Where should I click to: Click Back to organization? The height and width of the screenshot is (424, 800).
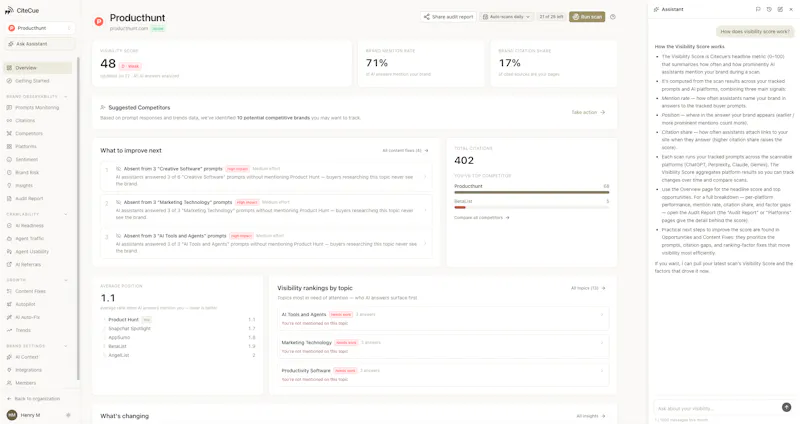click(x=34, y=398)
